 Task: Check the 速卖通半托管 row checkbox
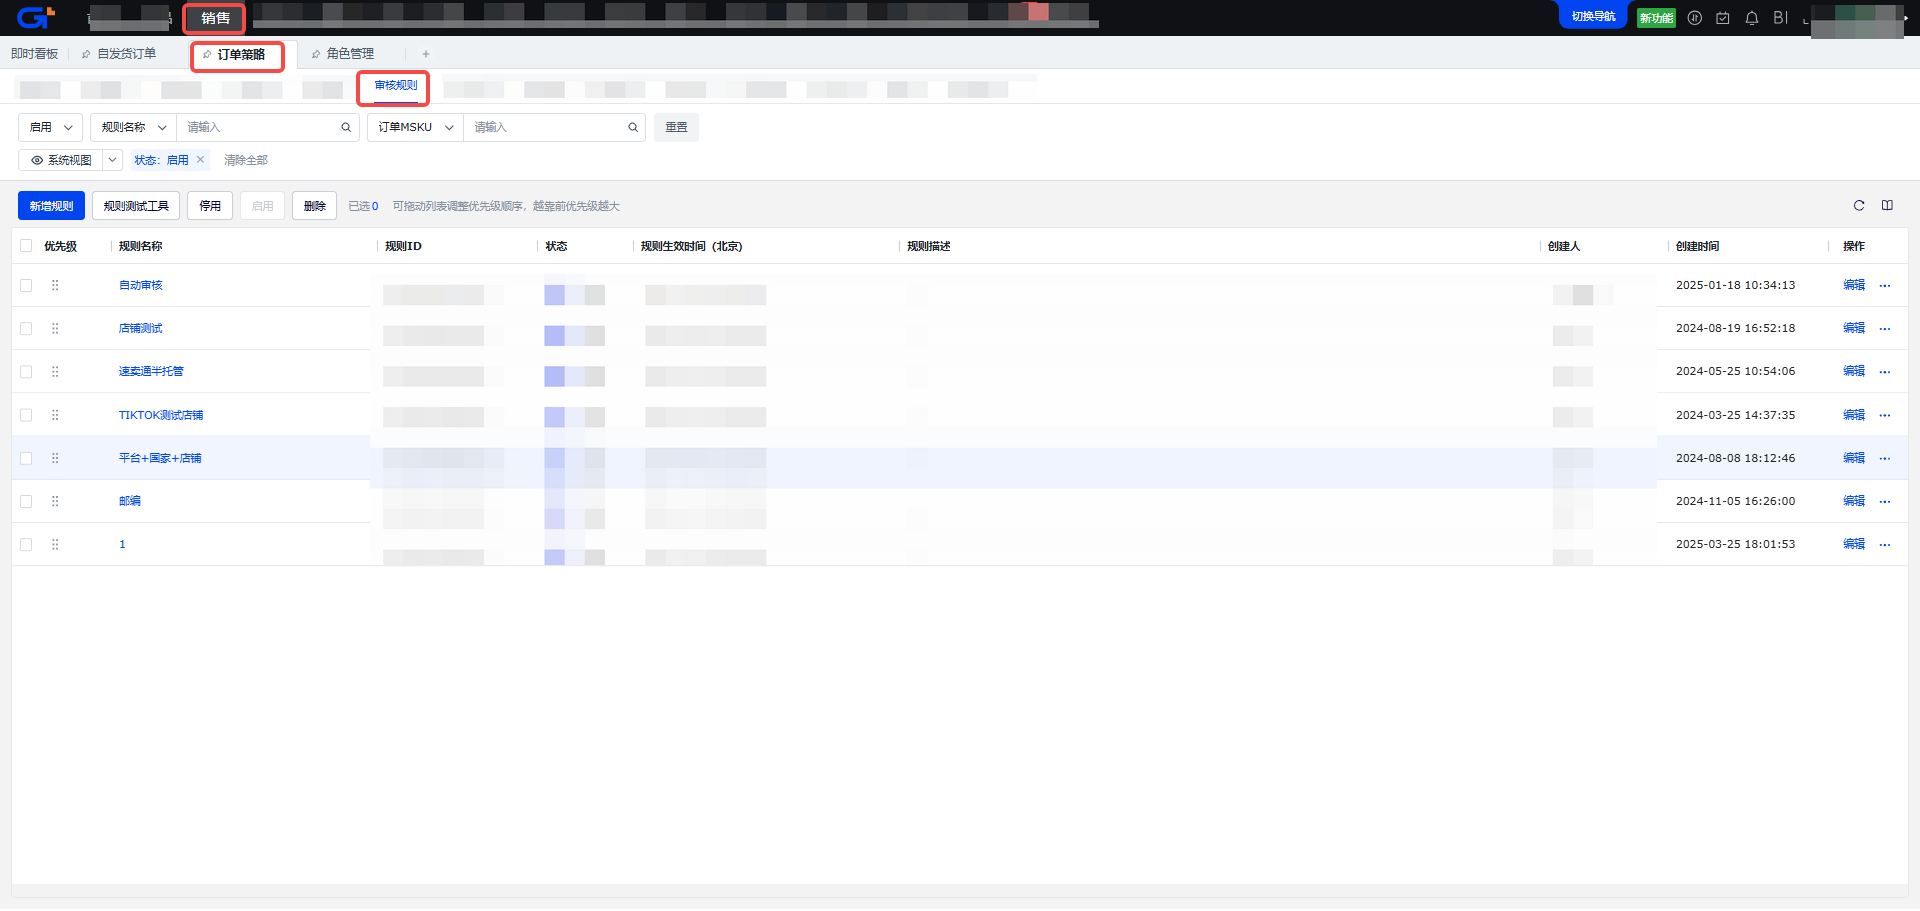coord(26,371)
